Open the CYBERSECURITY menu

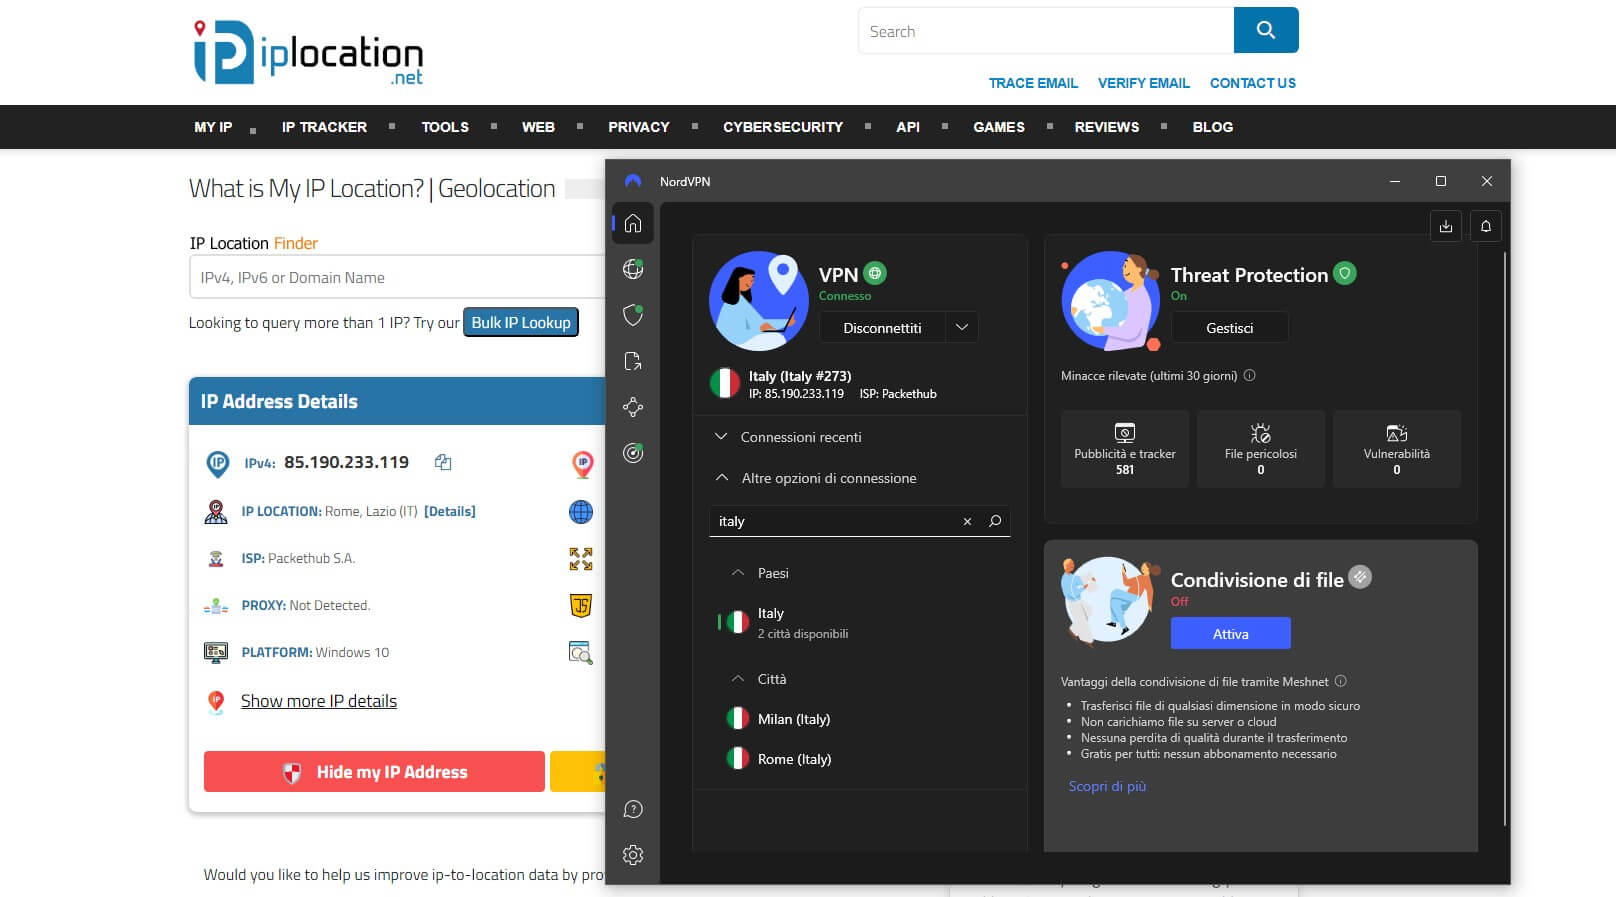click(x=783, y=127)
